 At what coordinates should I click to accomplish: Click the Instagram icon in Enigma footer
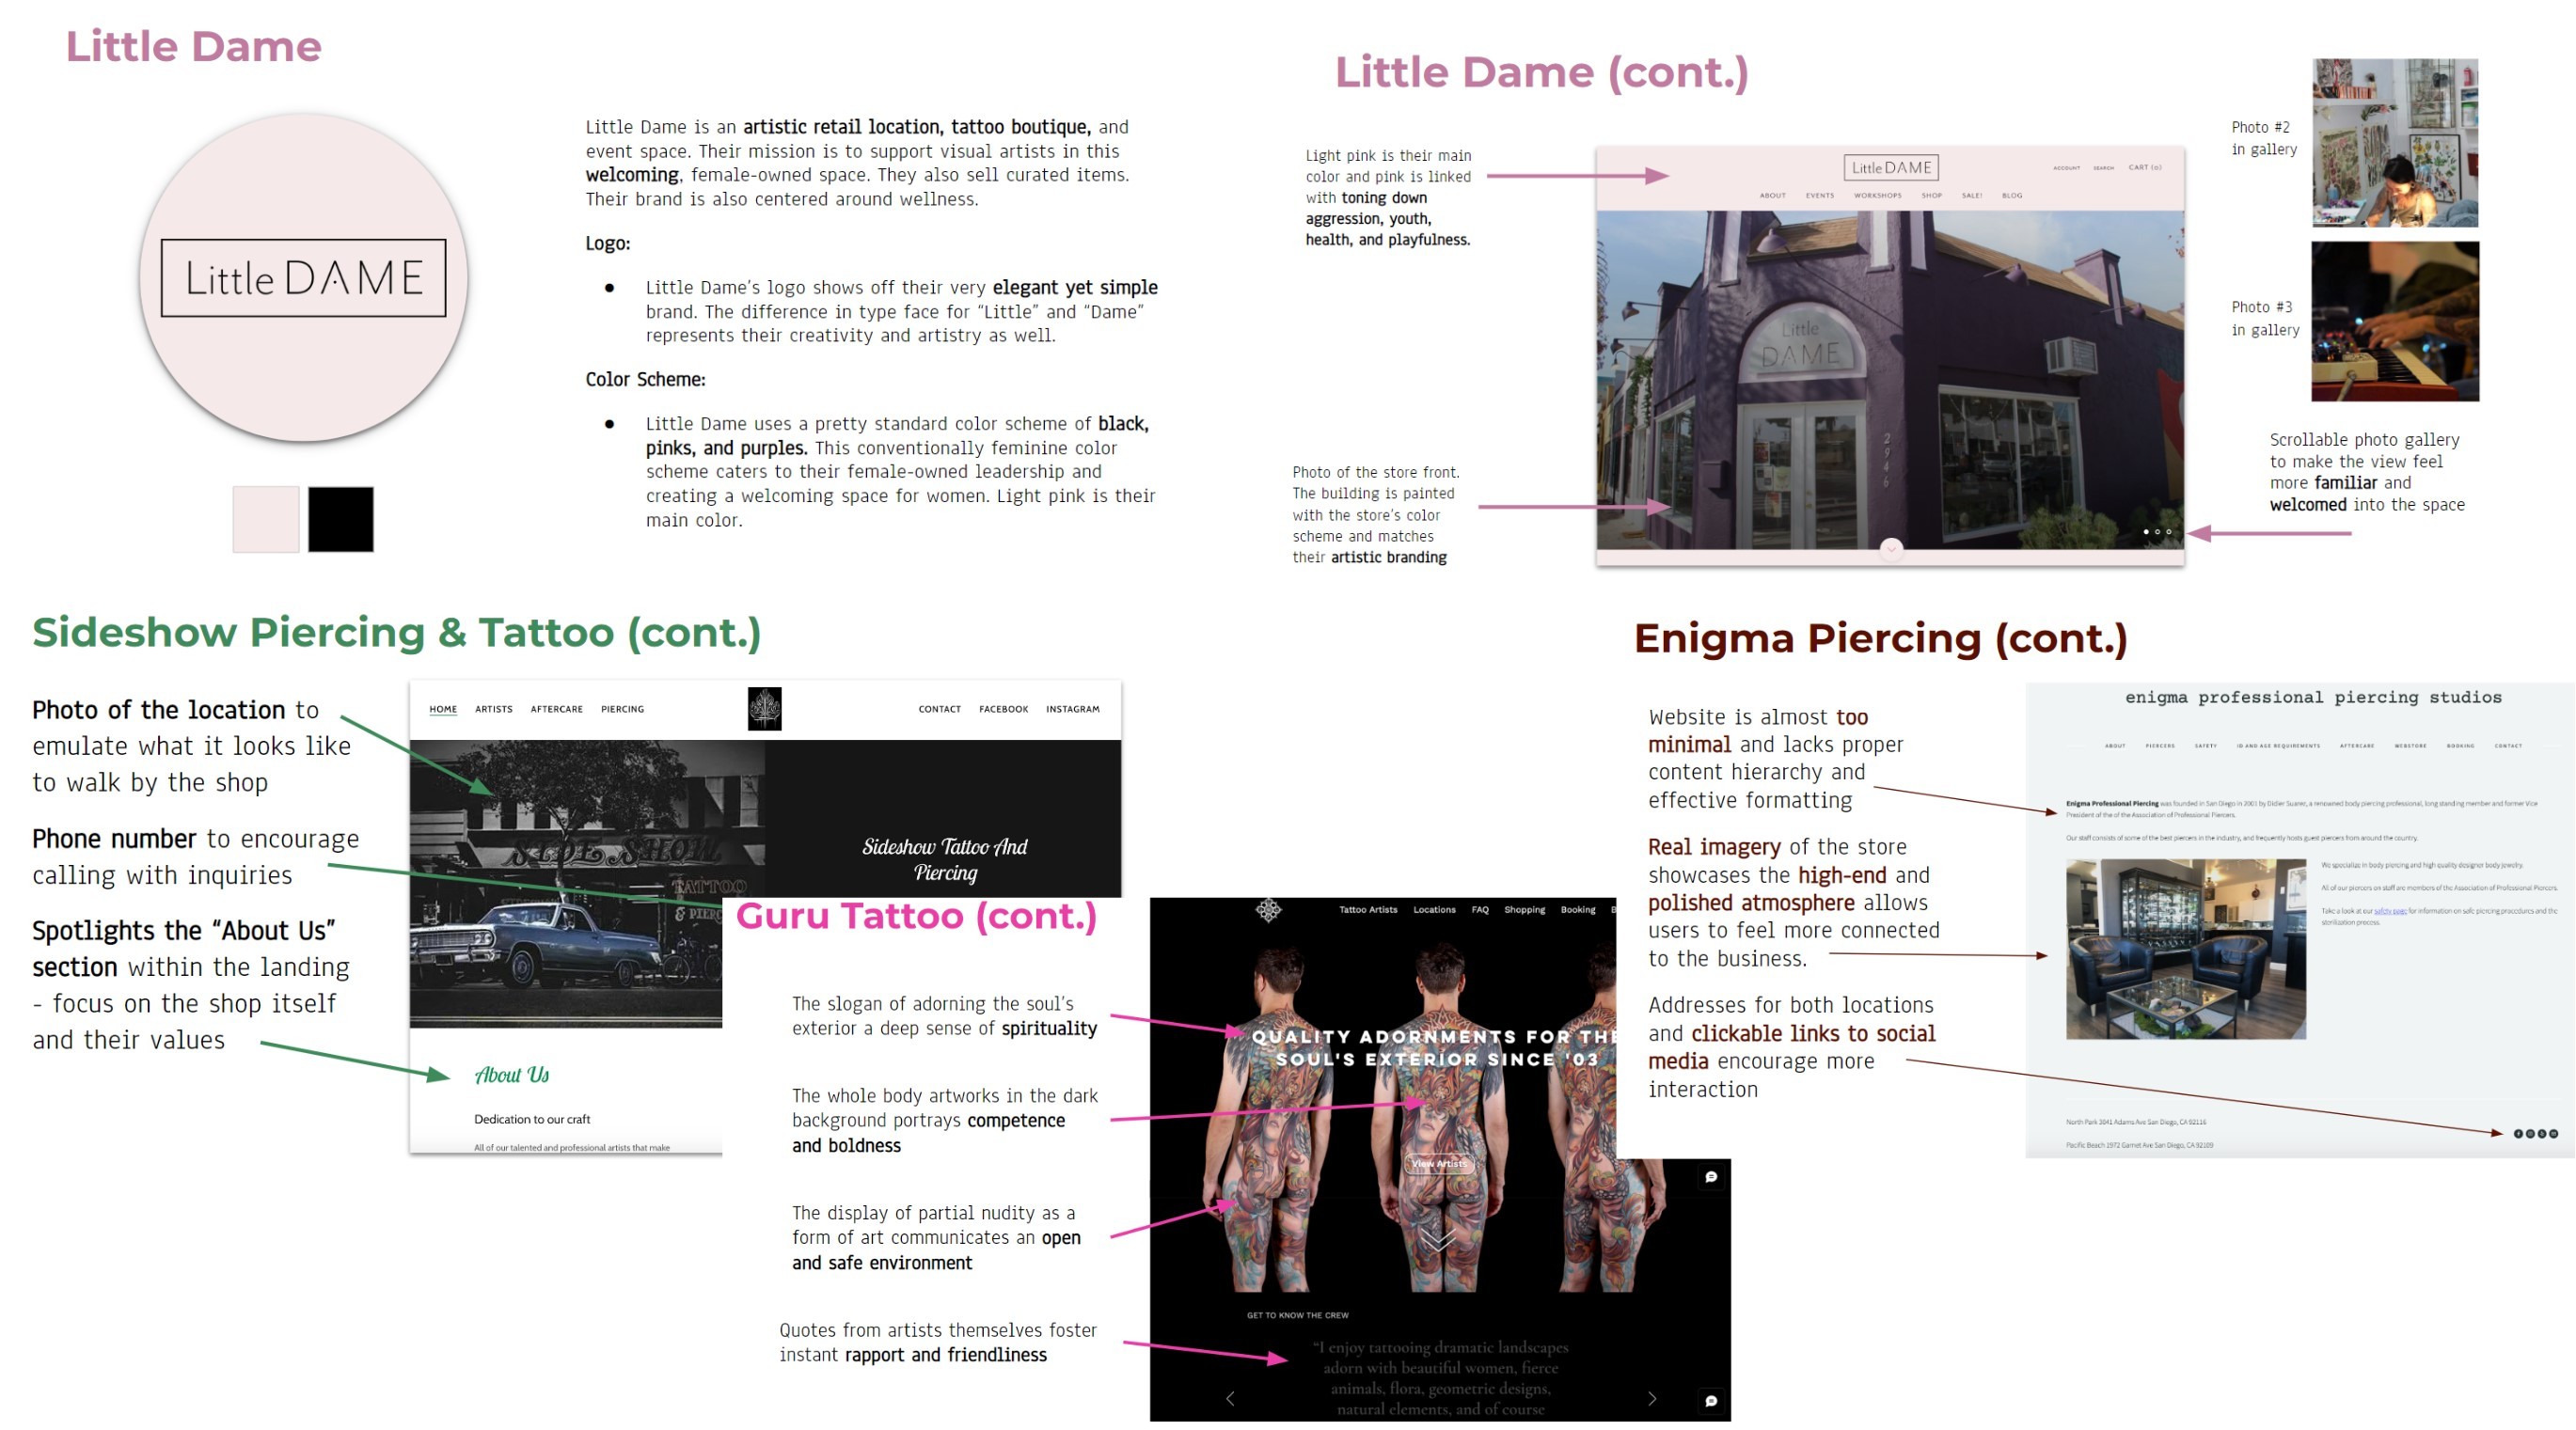click(2531, 1134)
